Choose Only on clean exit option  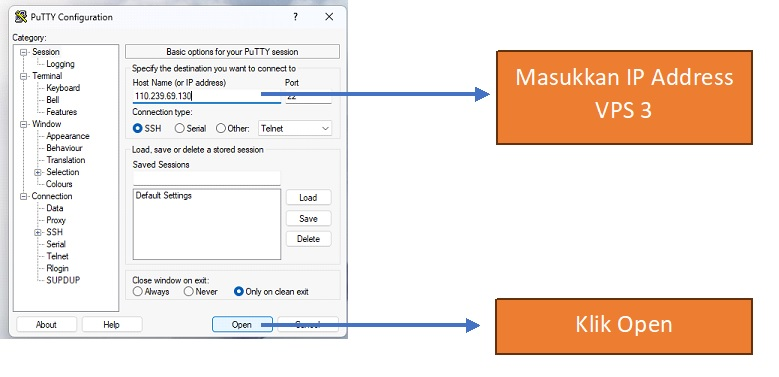(238, 292)
